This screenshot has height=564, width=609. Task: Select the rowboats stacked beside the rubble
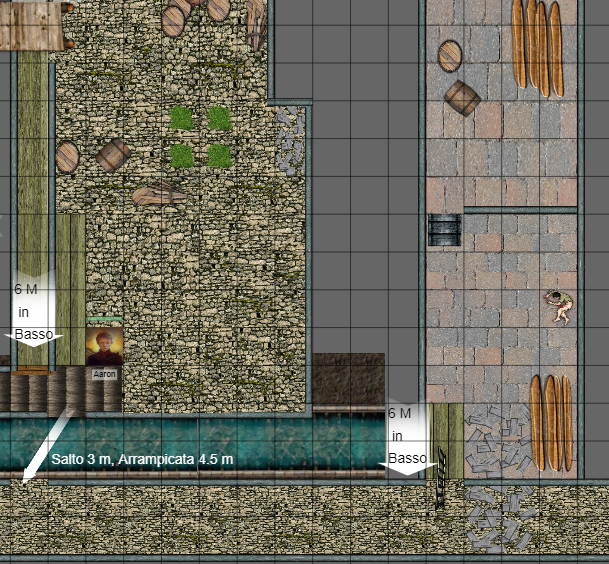pyautogui.click(x=552, y=423)
